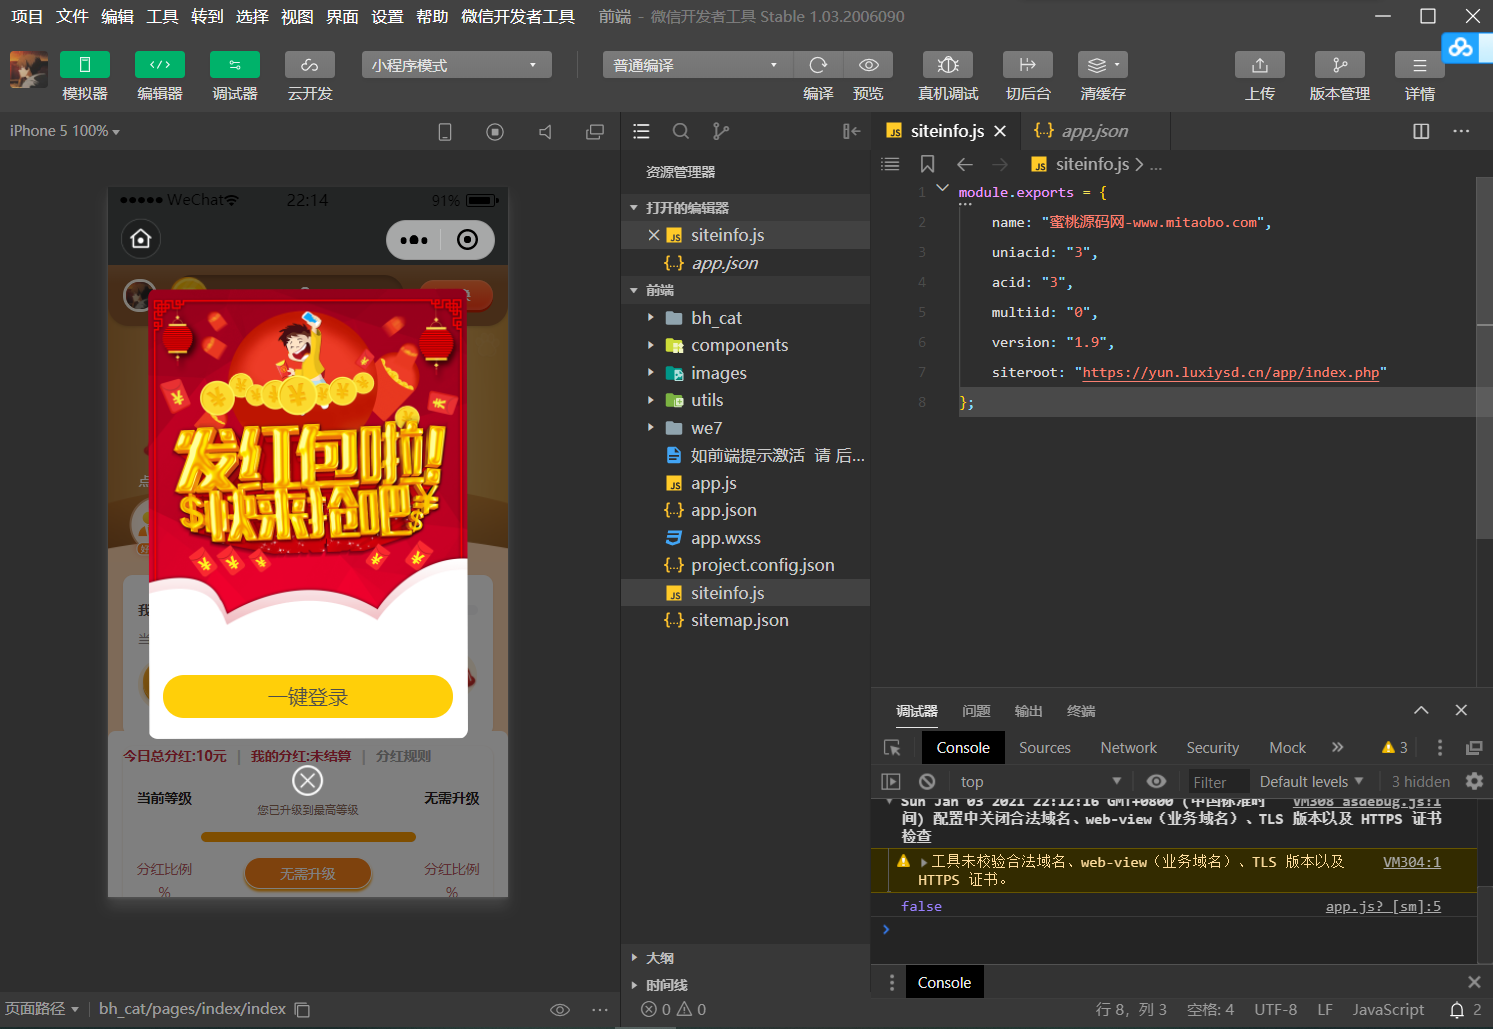Click the 上传 upload icon
The width and height of the screenshot is (1493, 1029).
1260,65
